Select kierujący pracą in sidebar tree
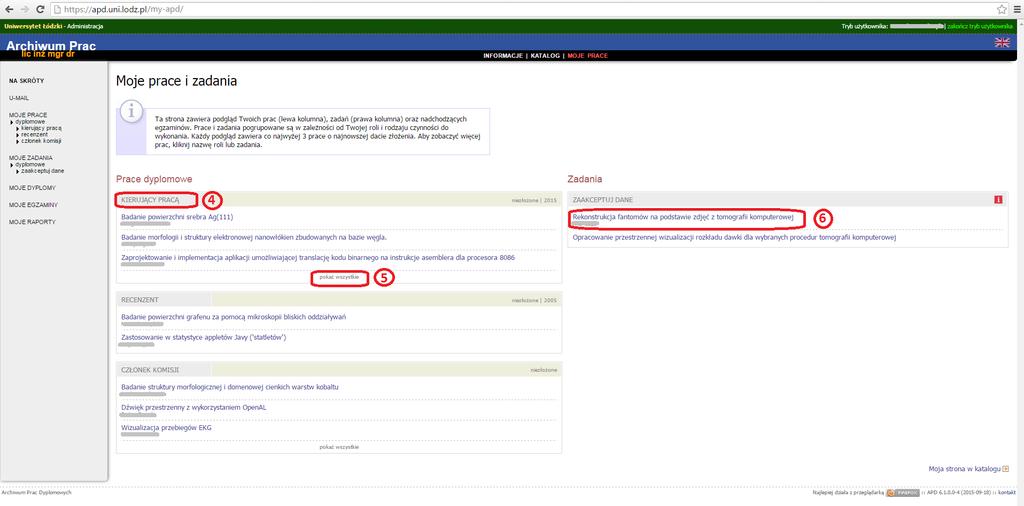Screen dimensions: 1024x506 click(x=41, y=129)
